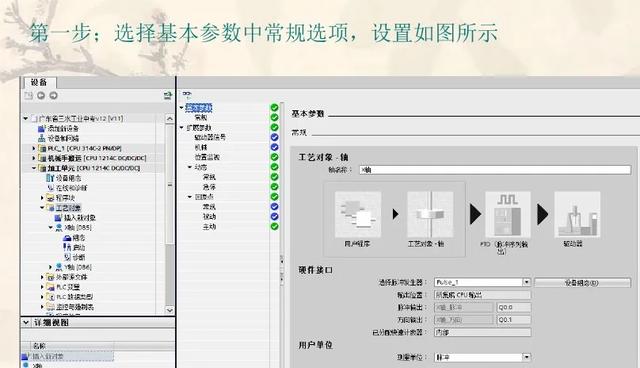640x368 pixels.
Task: Click the 工艺对象-轴 diagram image
Action: 430,215
